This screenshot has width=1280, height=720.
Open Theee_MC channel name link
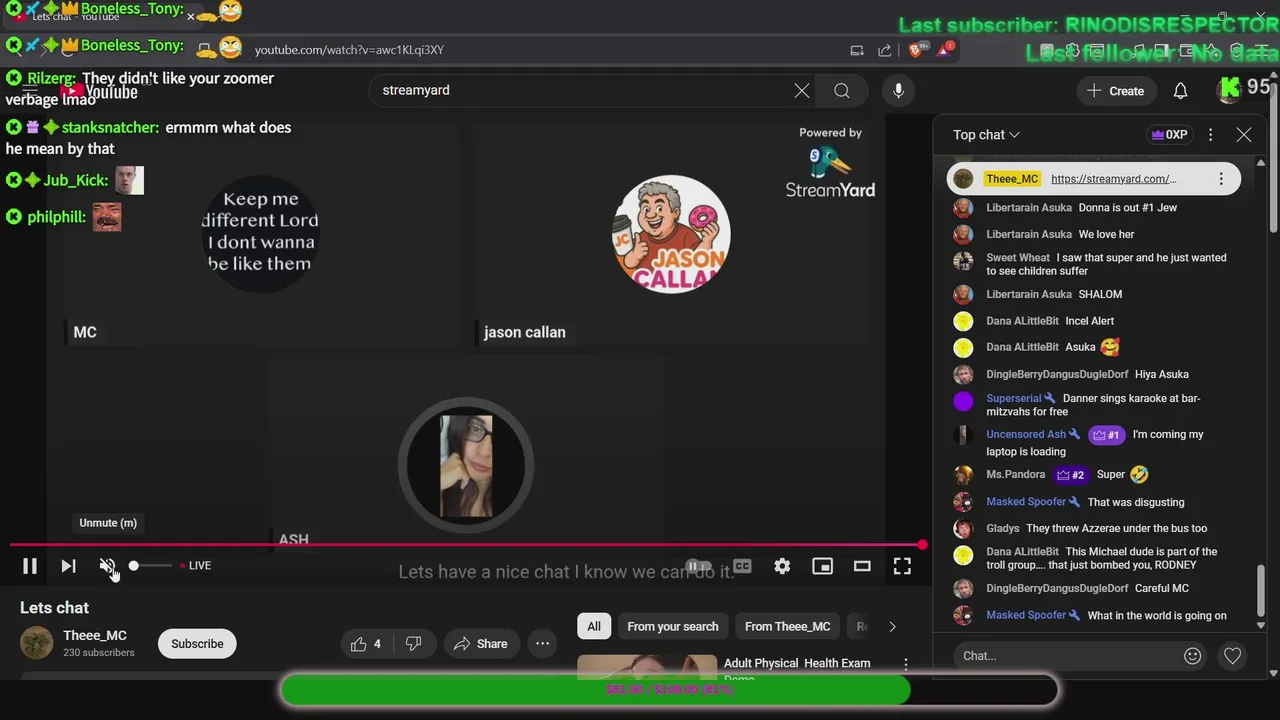pyautogui.click(x=95, y=636)
